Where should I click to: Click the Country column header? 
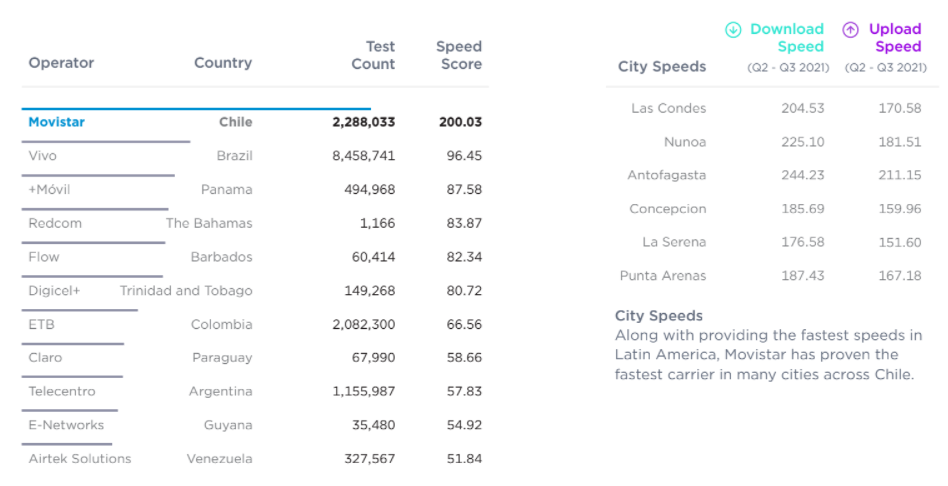pyautogui.click(x=223, y=63)
